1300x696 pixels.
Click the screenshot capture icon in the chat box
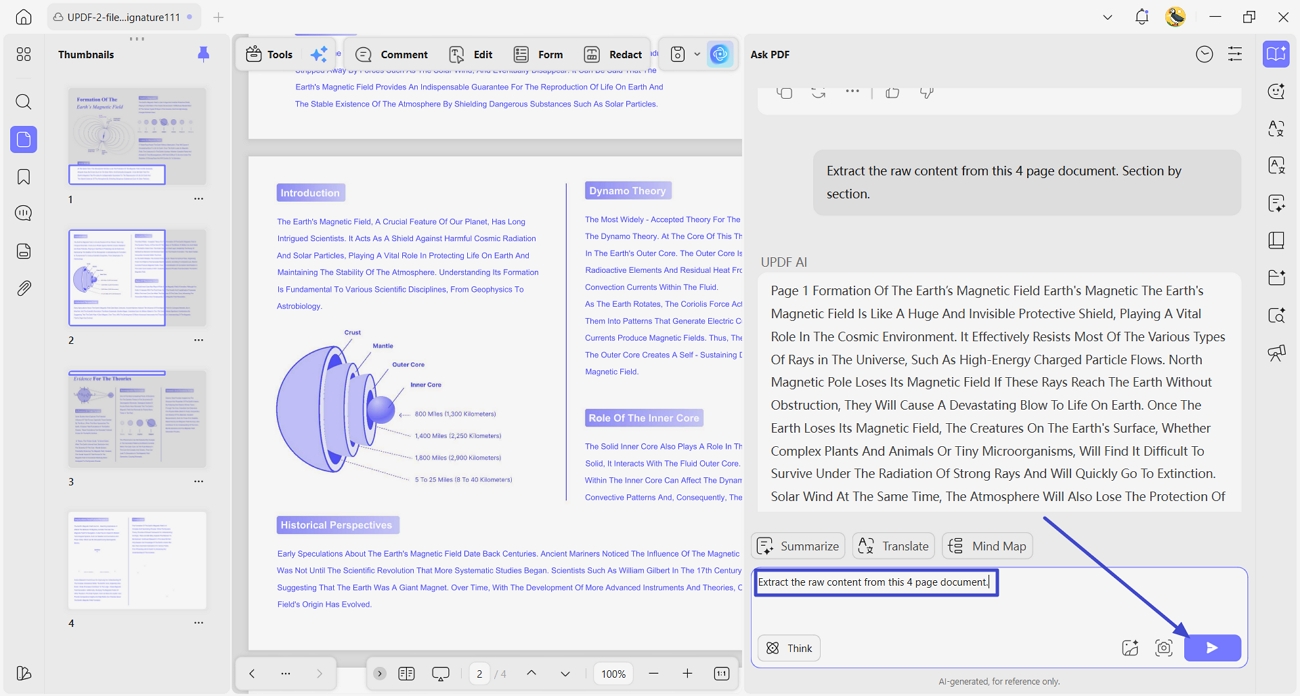[x=1164, y=648]
